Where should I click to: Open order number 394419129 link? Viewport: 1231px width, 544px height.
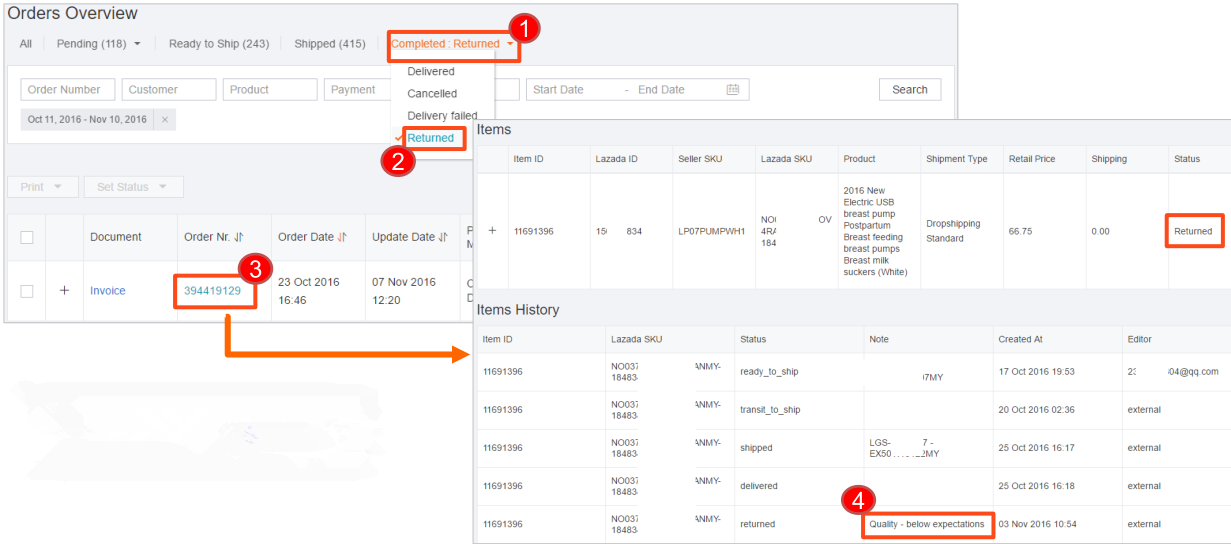coord(212,291)
